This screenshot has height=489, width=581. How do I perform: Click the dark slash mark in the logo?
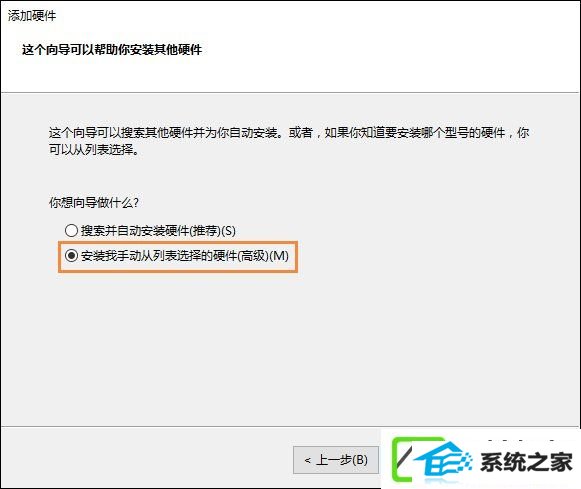(x=404, y=457)
